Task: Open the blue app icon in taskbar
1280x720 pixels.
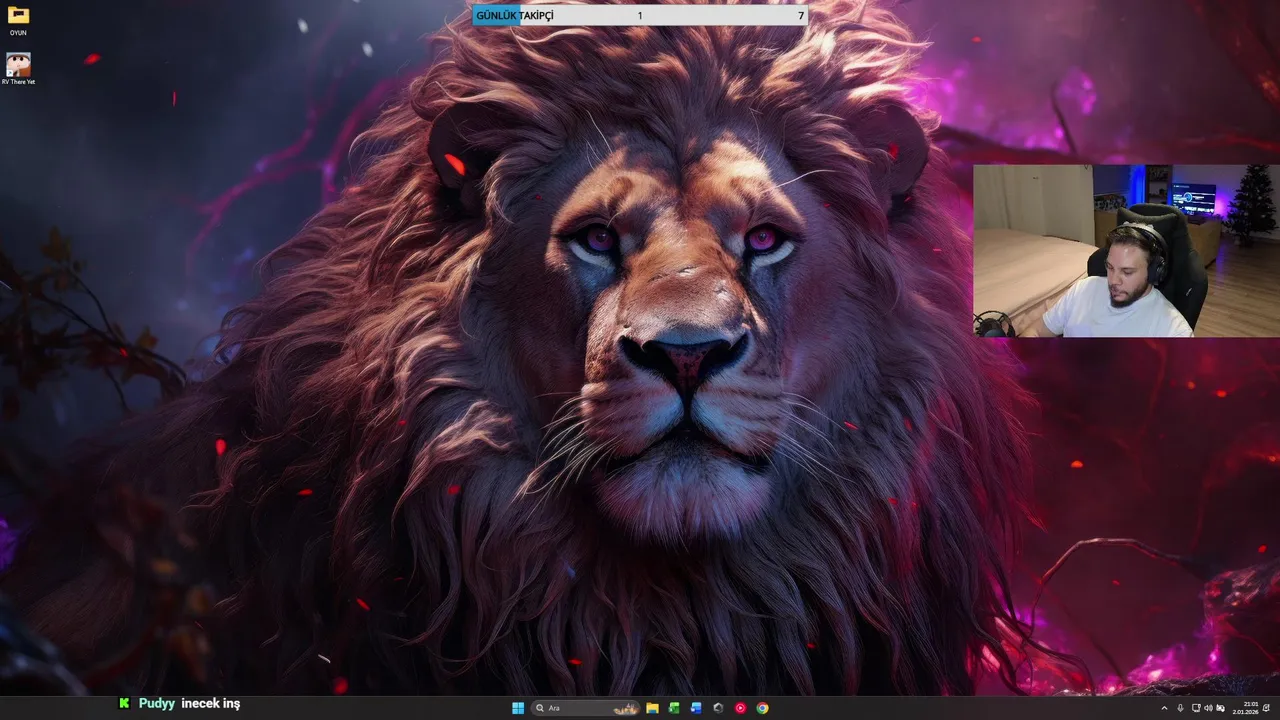Action: click(696, 708)
